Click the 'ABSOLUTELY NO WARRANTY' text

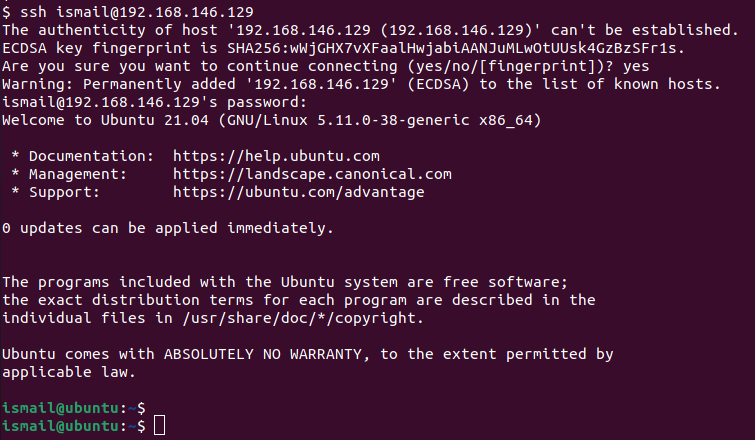(262, 354)
